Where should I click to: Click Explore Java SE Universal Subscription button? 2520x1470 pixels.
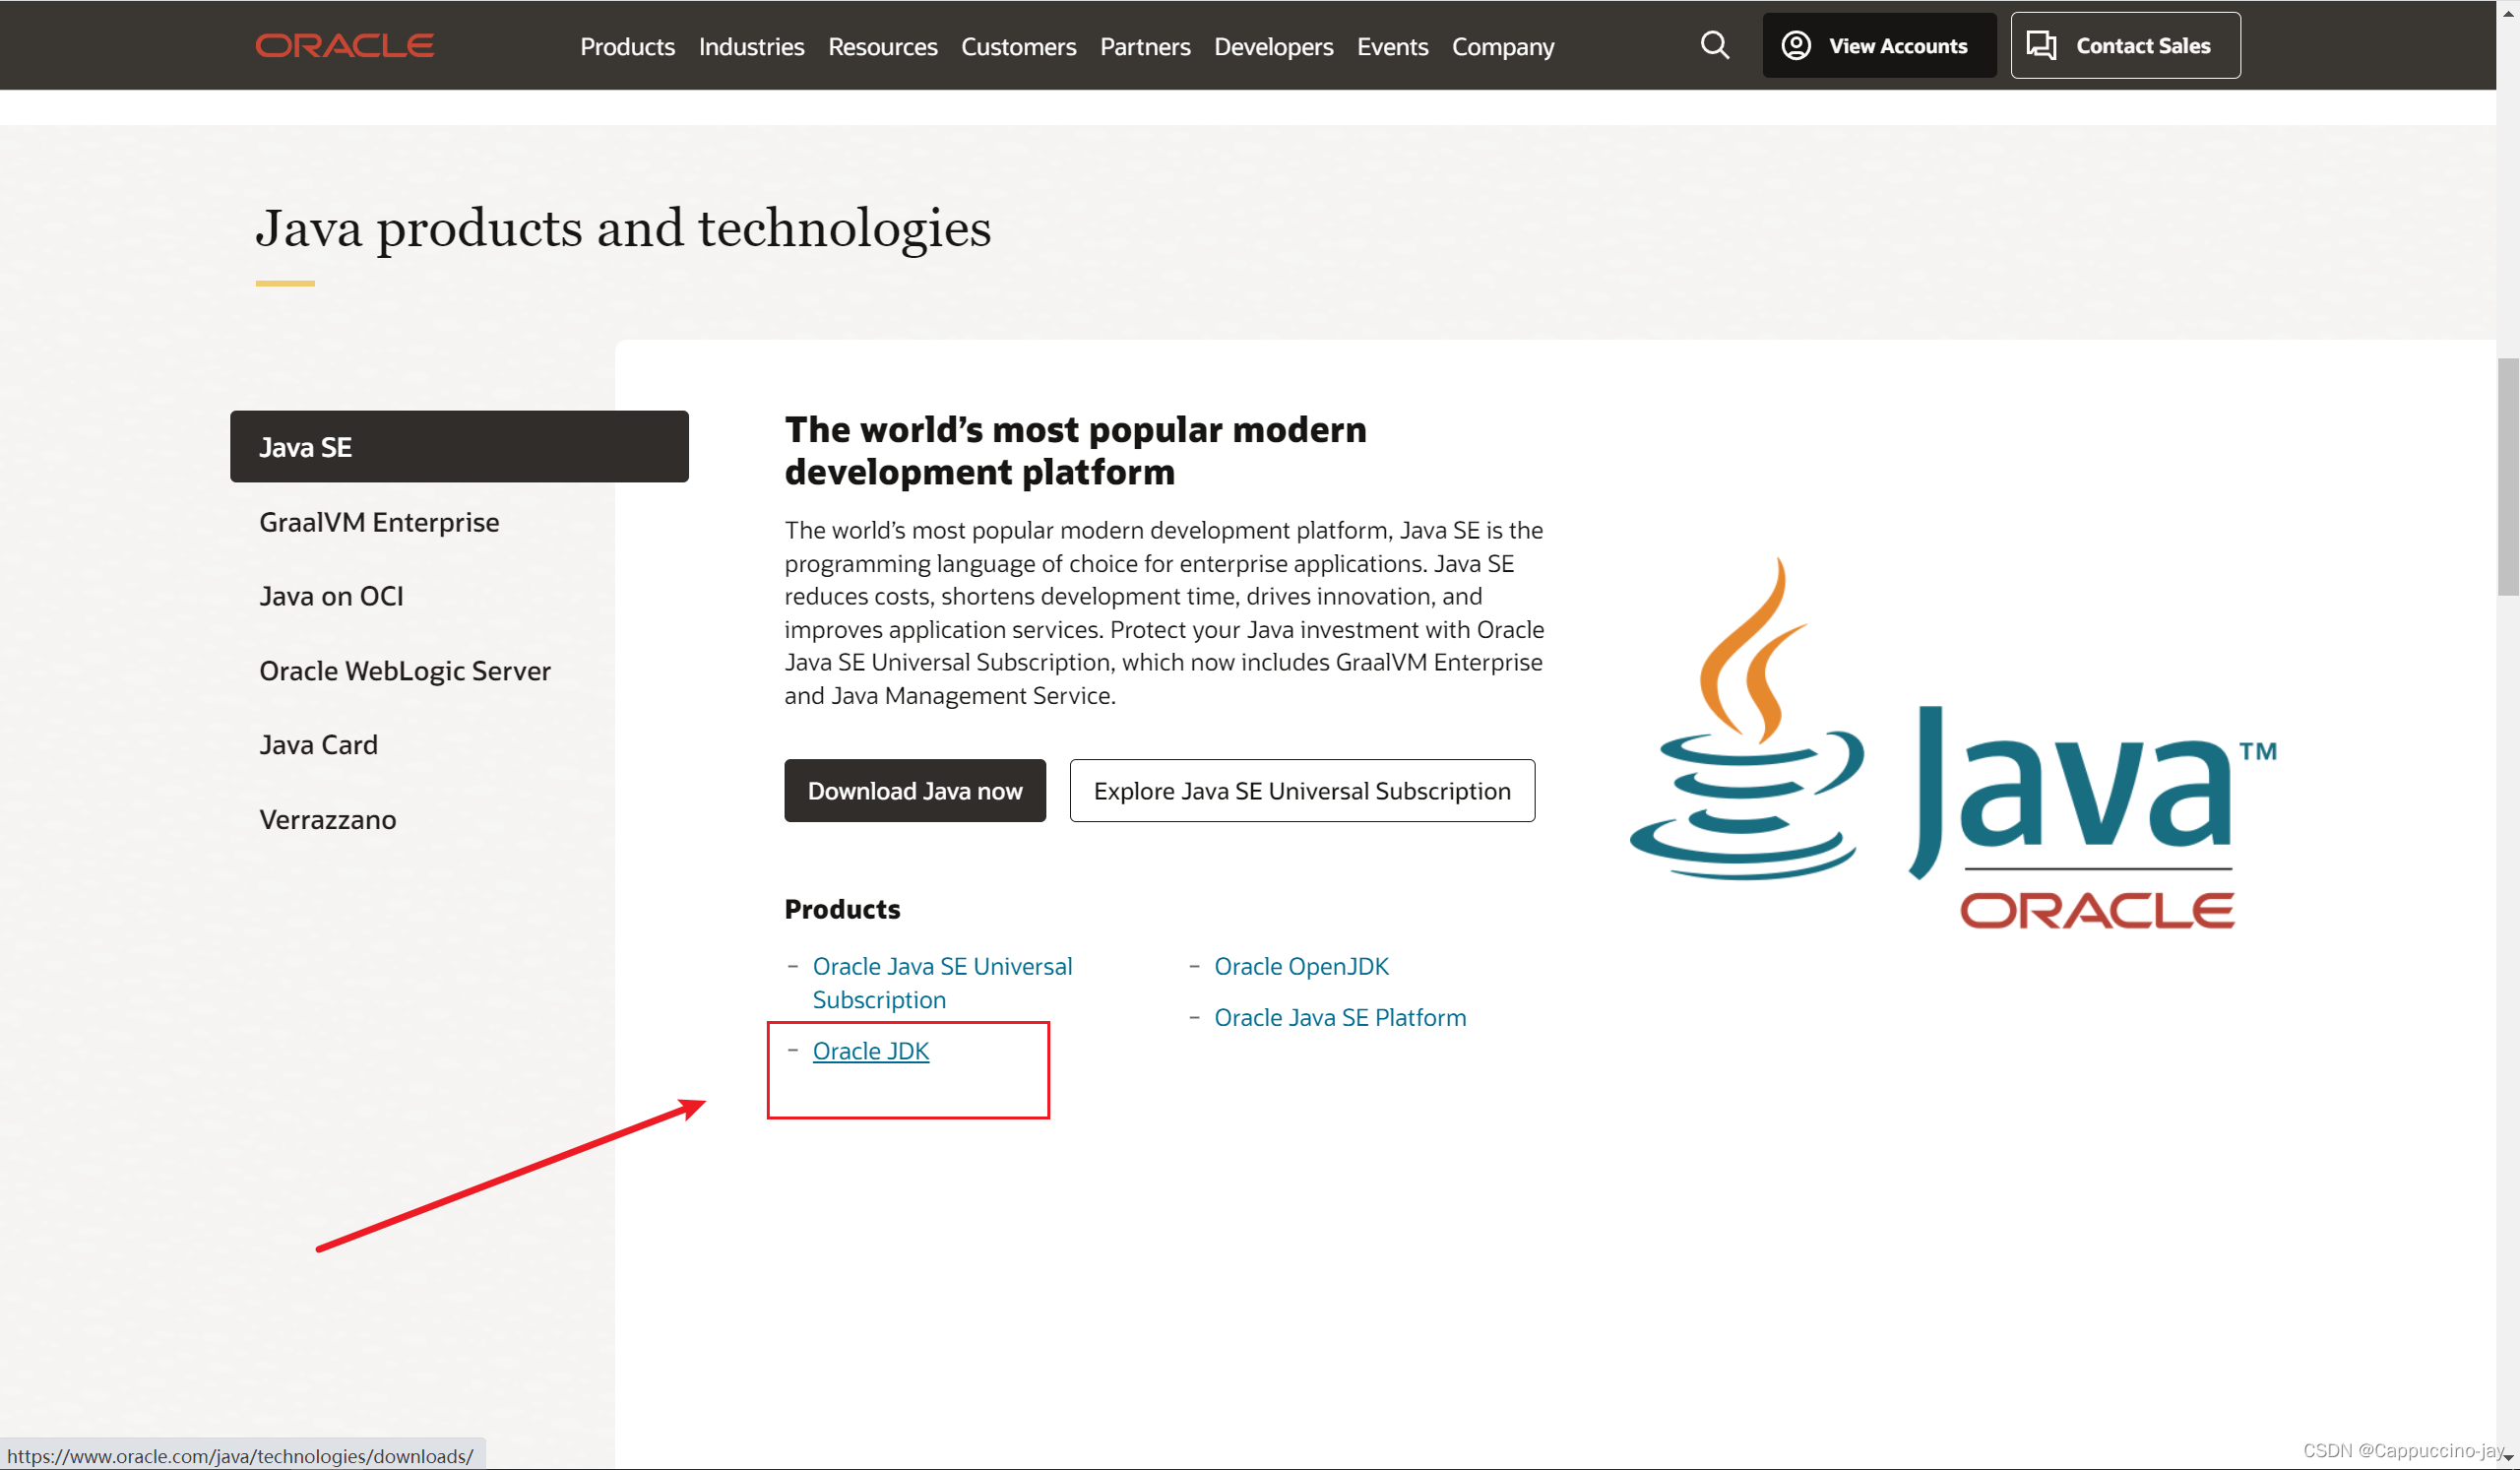tap(1301, 791)
